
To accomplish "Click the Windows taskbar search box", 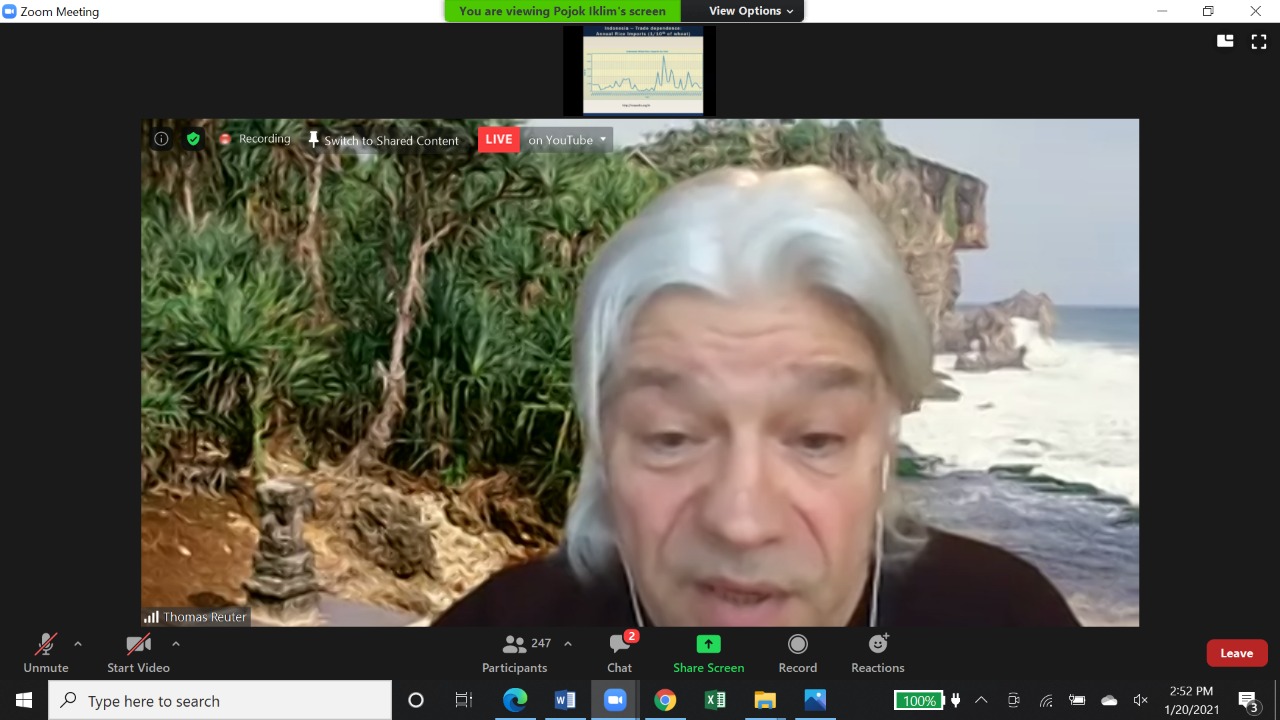I will (220, 701).
